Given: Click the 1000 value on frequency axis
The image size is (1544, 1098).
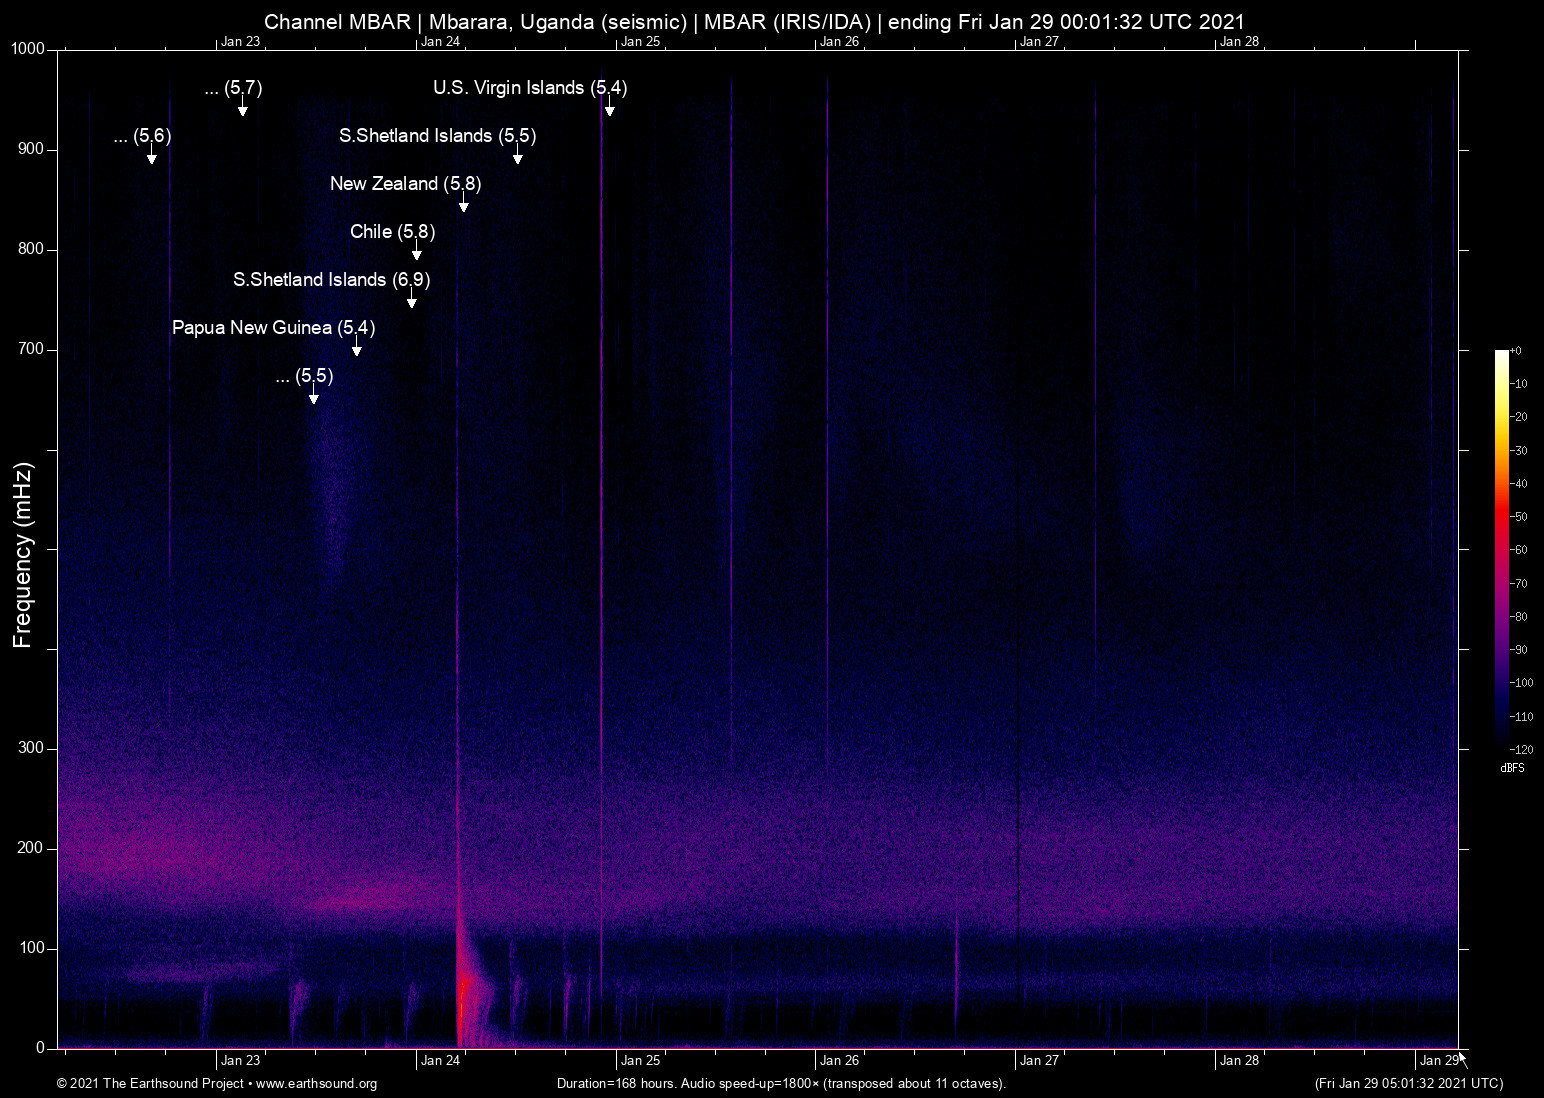Looking at the screenshot, I should coord(28,49).
